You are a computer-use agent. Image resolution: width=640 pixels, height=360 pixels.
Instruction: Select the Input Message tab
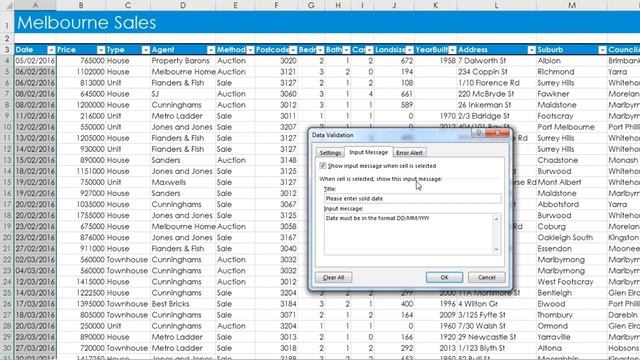click(x=369, y=152)
